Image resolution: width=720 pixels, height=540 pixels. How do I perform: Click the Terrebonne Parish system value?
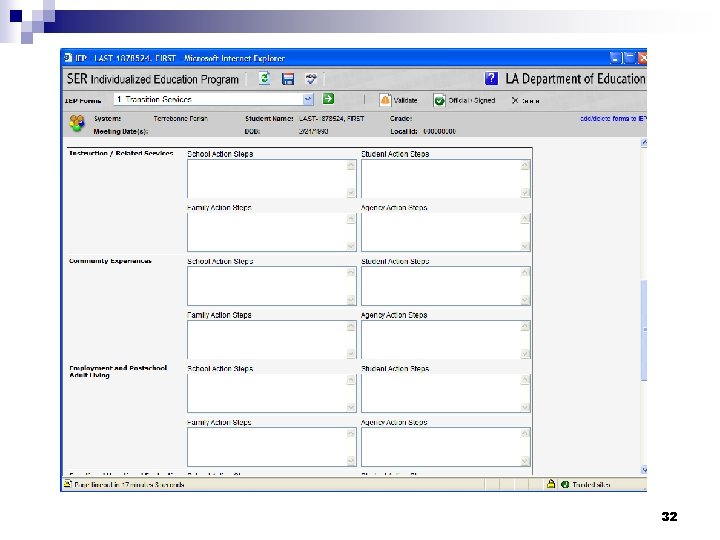180,118
